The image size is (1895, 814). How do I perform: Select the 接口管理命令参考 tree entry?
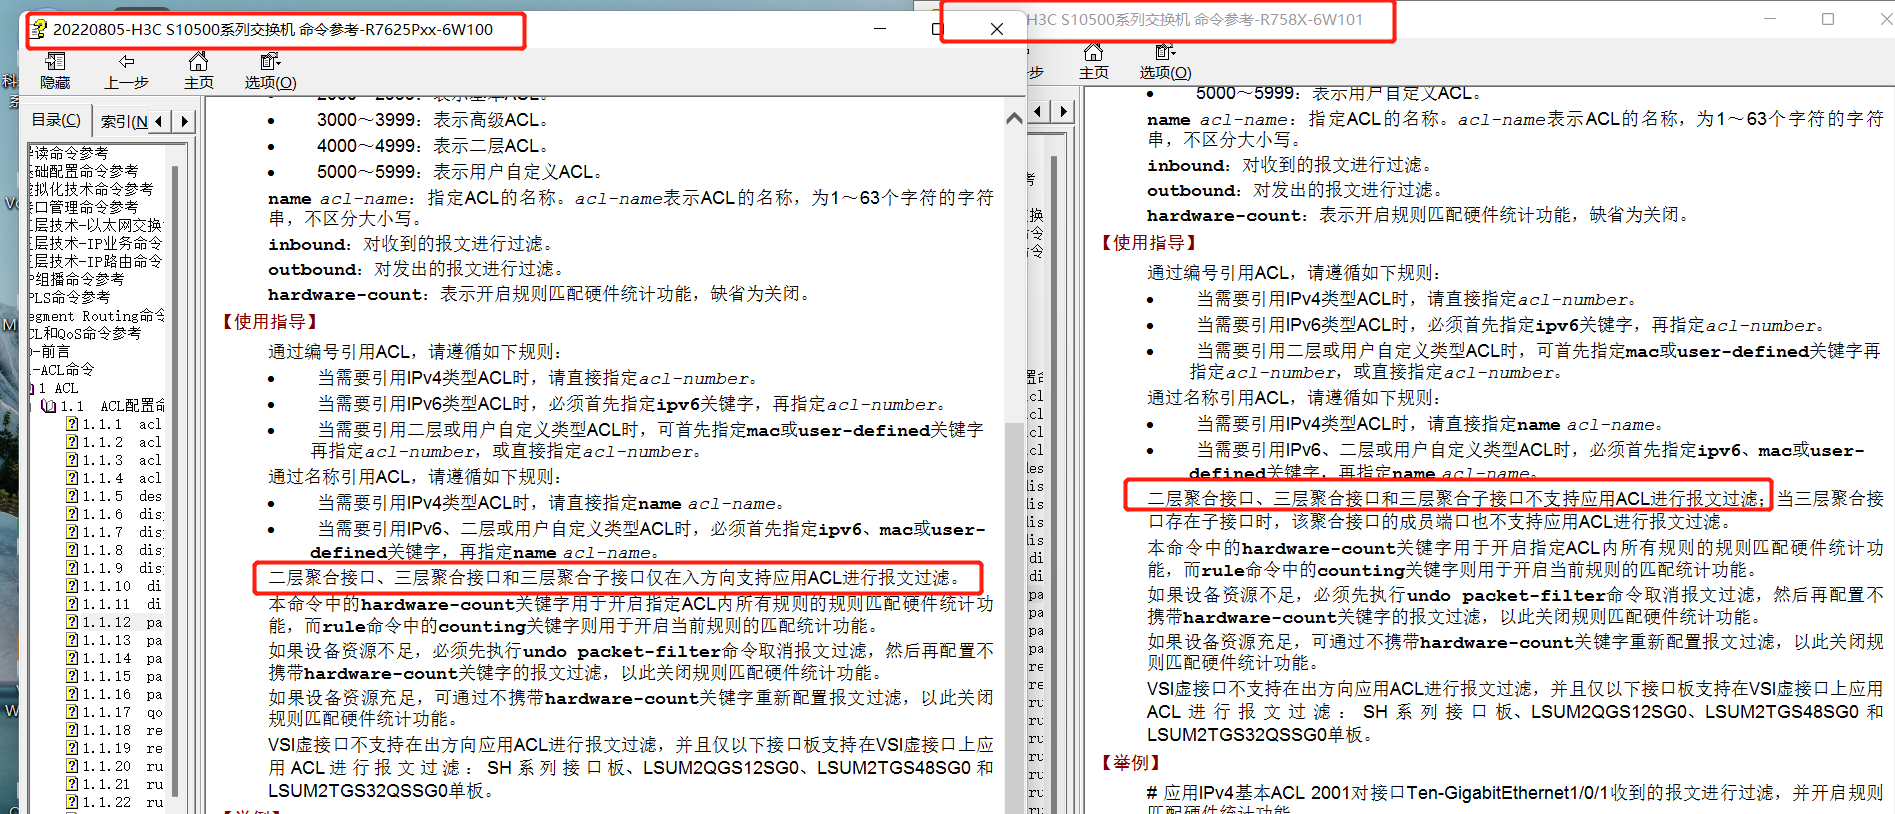pyautogui.click(x=85, y=207)
